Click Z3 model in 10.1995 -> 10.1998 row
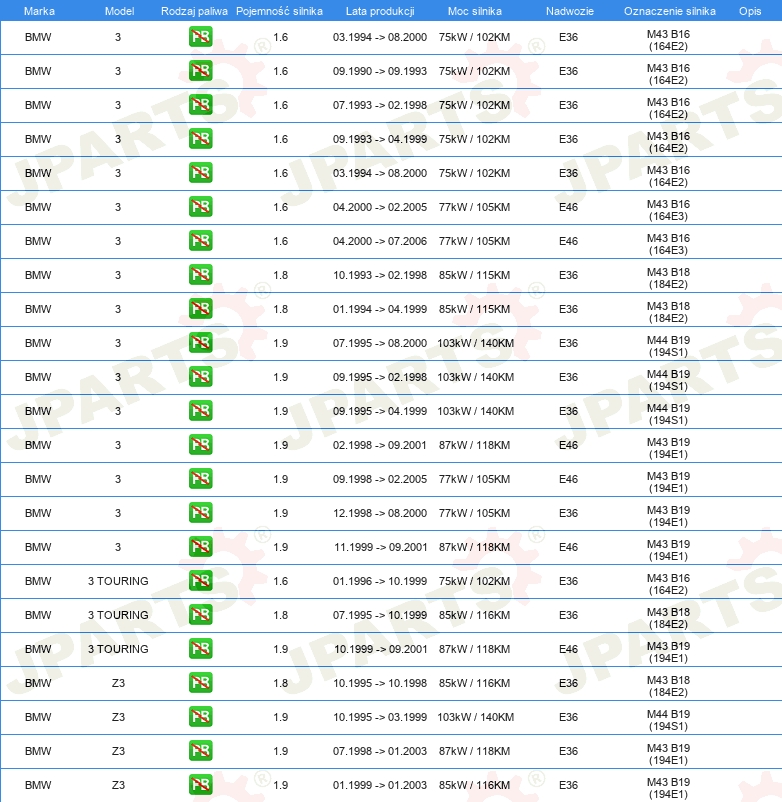Viewport: 782px width, 802px height. click(118, 683)
